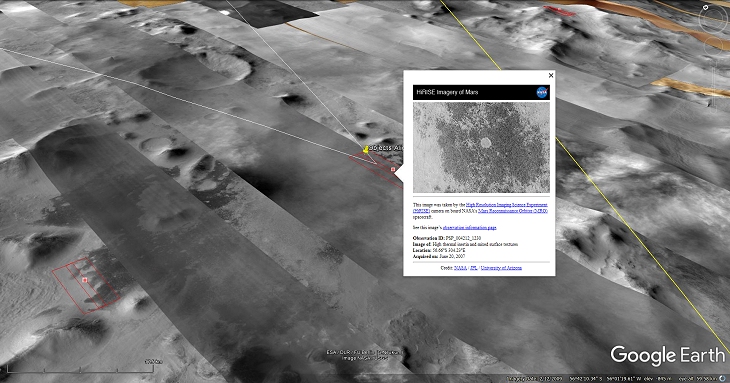Viewport: 730px width, 383px height.
Task: Click the Observation ID text line
Action: [447, 238]
